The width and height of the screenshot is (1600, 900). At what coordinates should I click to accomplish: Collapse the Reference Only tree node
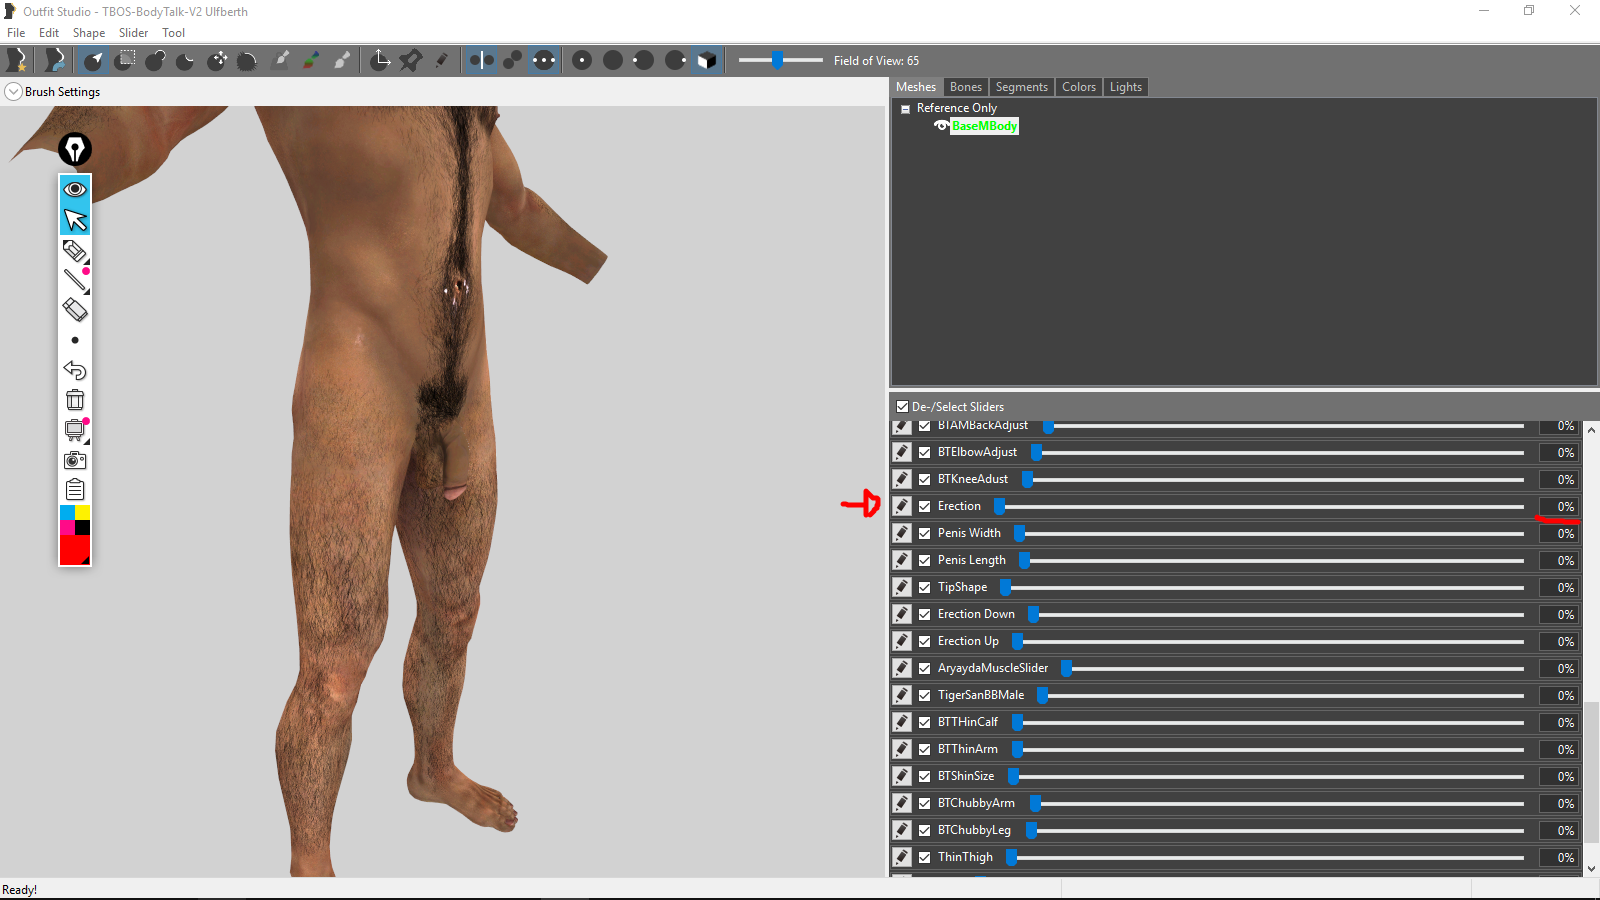coord(905,109)
